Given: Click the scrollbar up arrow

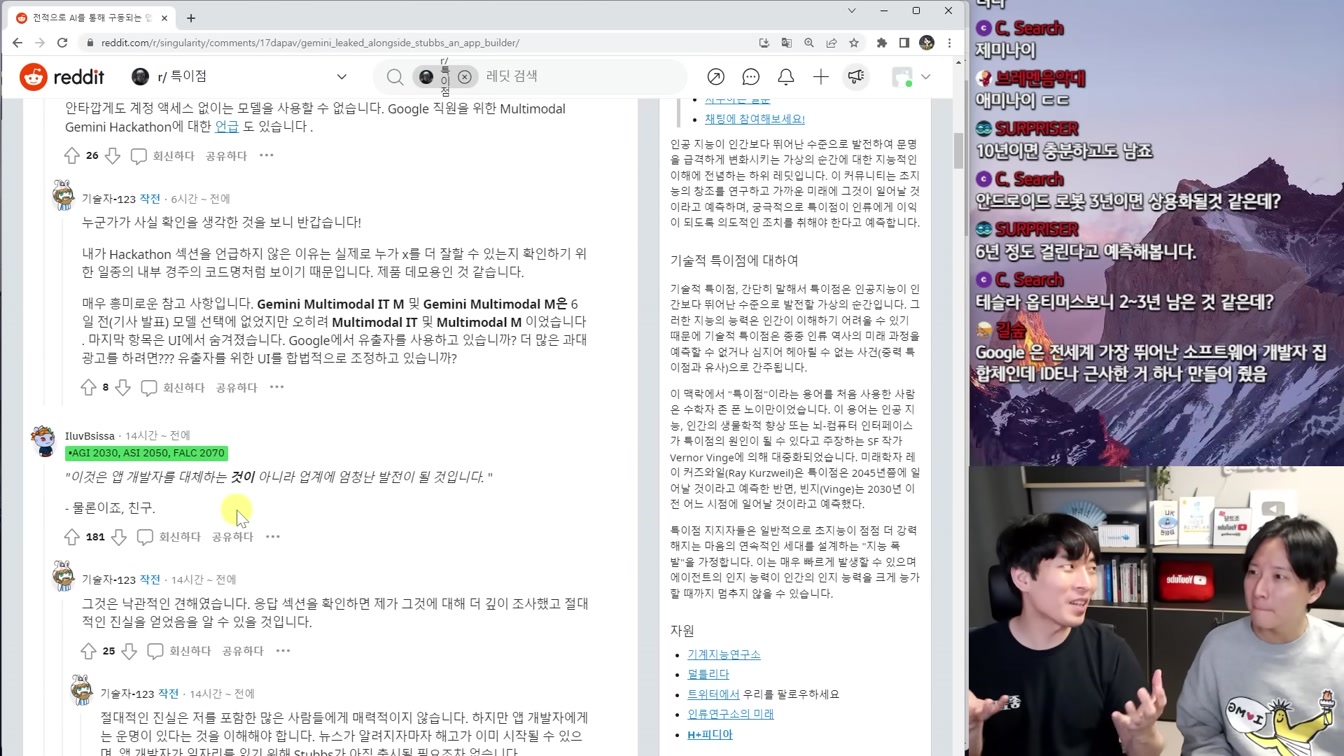Looking at the screenshot, I should [x=959, y=63].
